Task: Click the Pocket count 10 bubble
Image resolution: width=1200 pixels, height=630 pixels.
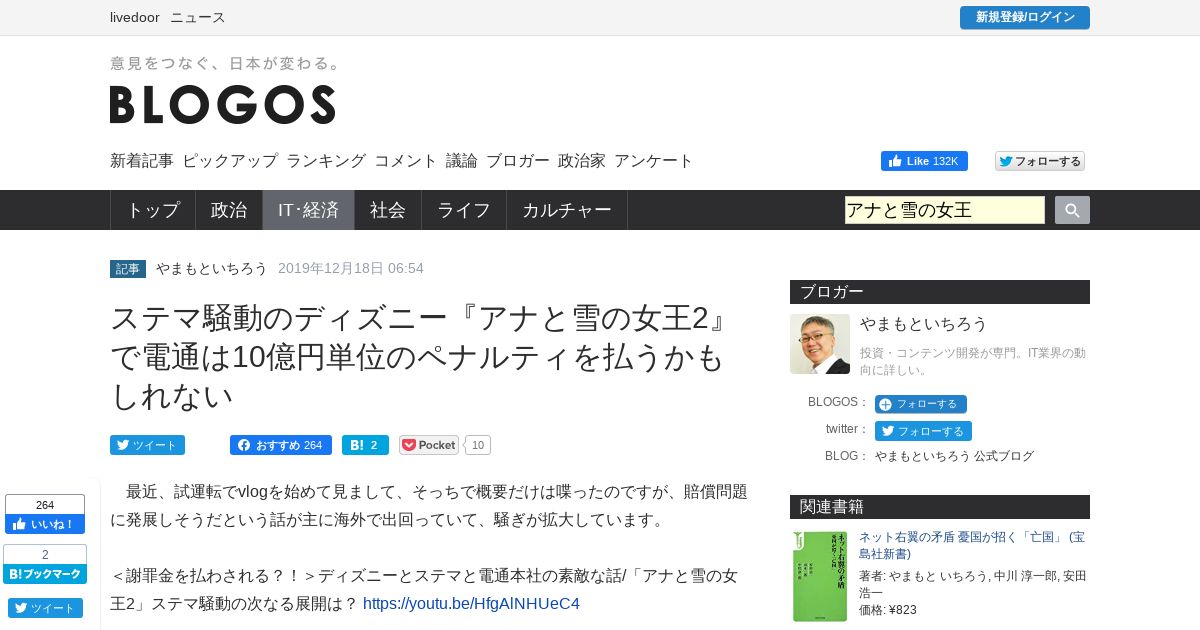Action: pos(478,445)
